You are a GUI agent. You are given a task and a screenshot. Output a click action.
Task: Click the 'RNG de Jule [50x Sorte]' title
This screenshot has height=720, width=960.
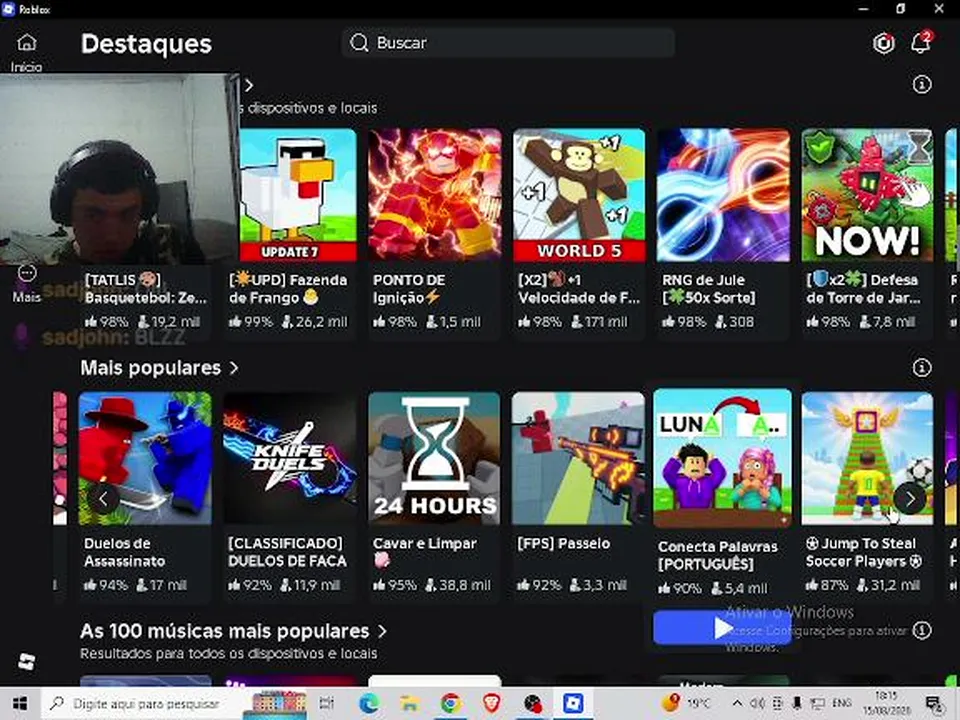(709, 289)
